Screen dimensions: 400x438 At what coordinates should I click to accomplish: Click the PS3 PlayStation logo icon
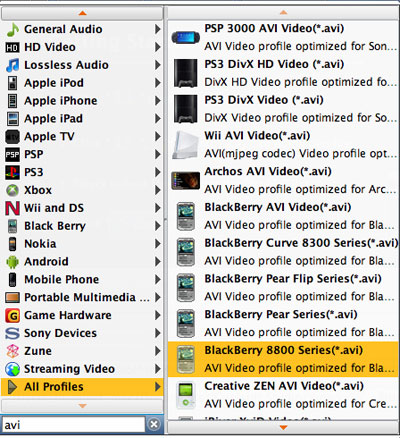click(x=12, y=173)
